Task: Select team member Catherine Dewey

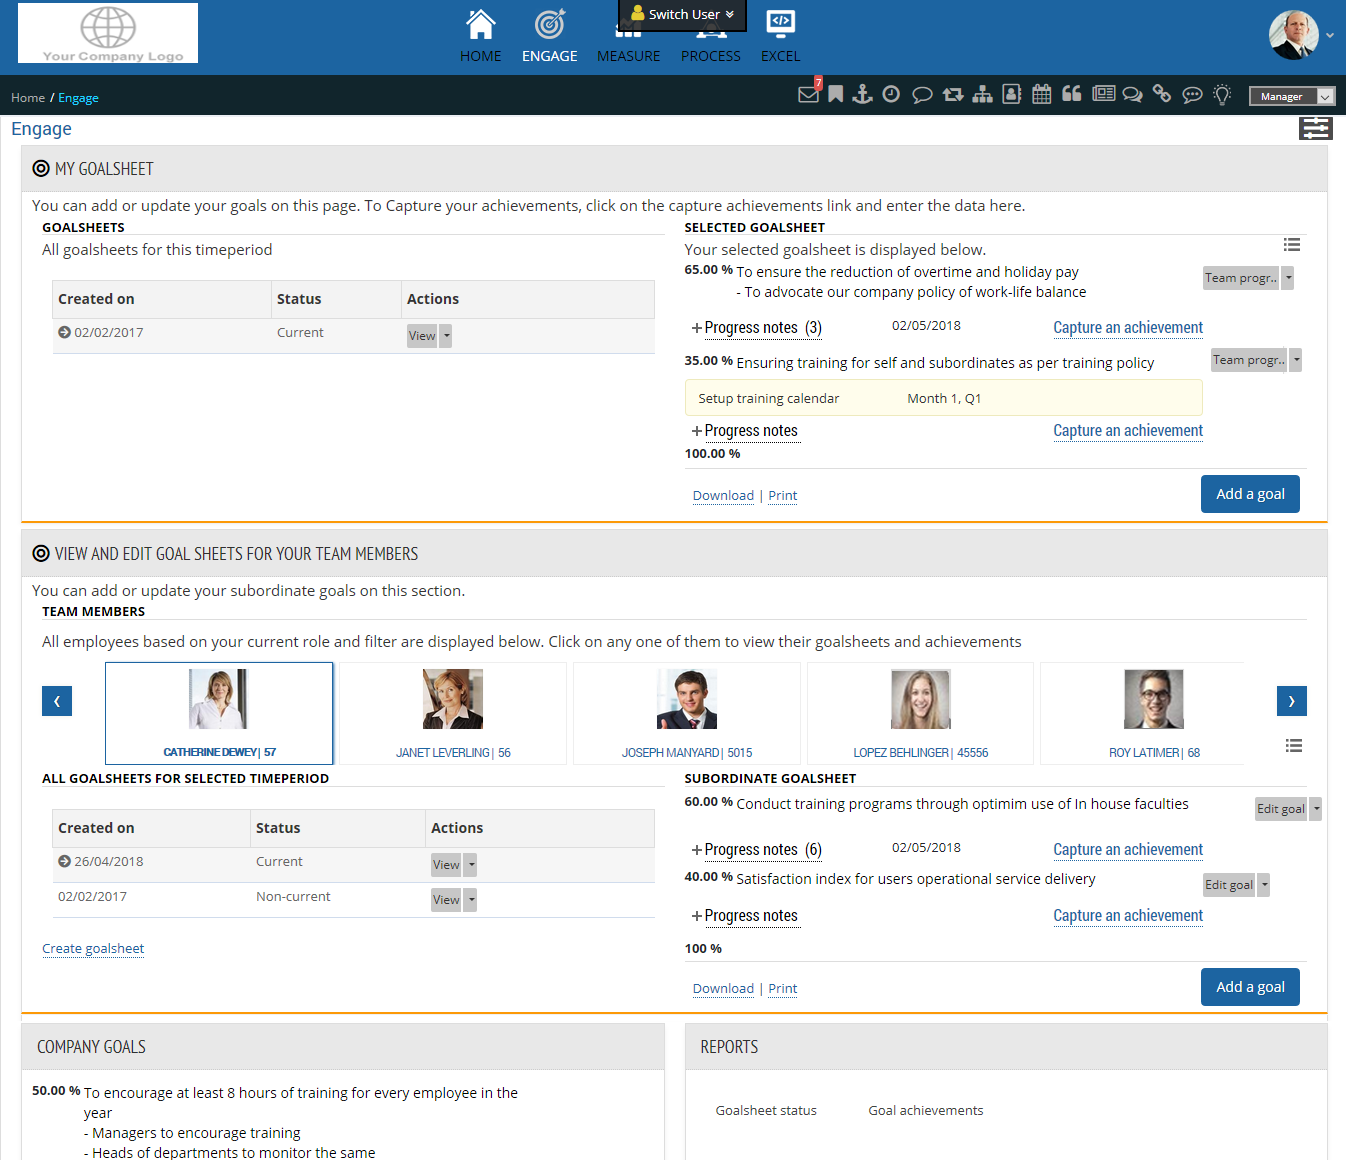Action: click(x=219, y=713)
